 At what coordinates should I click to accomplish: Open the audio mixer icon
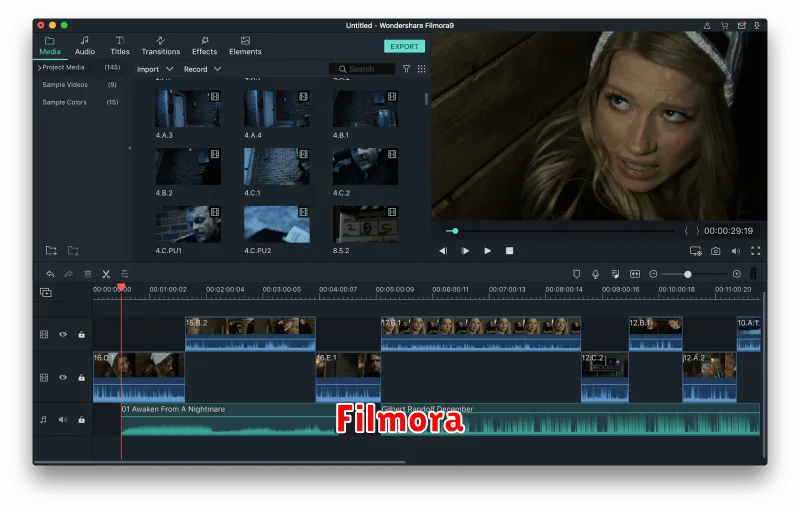(615, 274)
